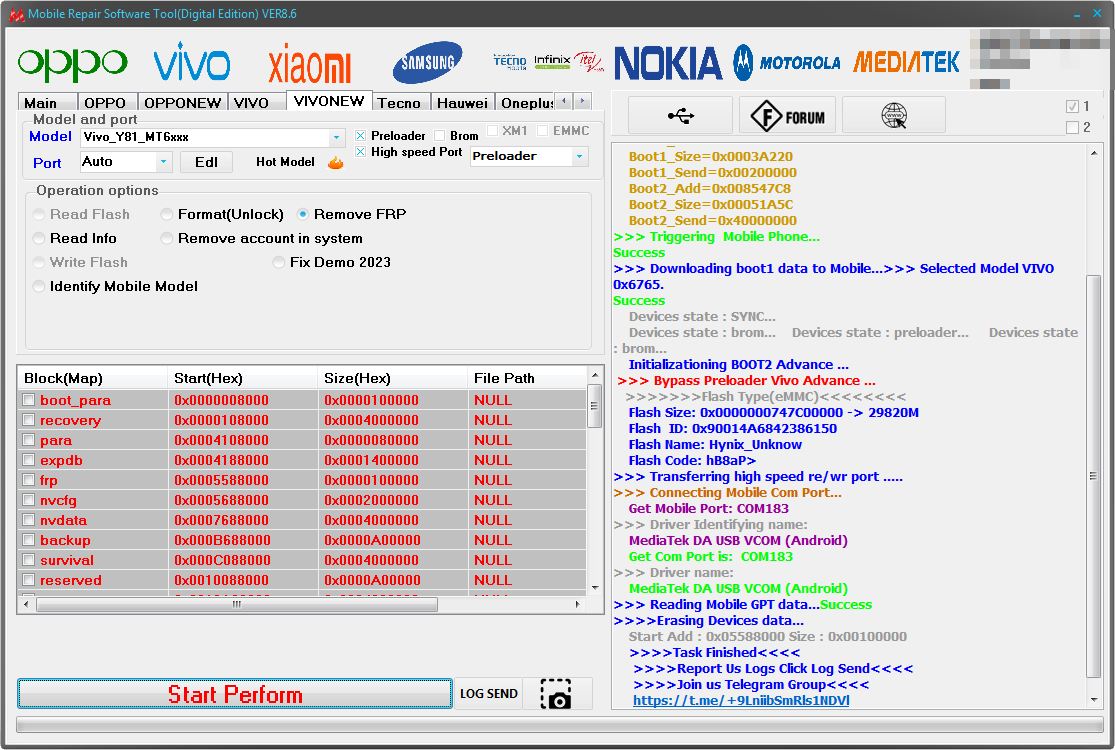Click the Edl button

tap(206, 162)
